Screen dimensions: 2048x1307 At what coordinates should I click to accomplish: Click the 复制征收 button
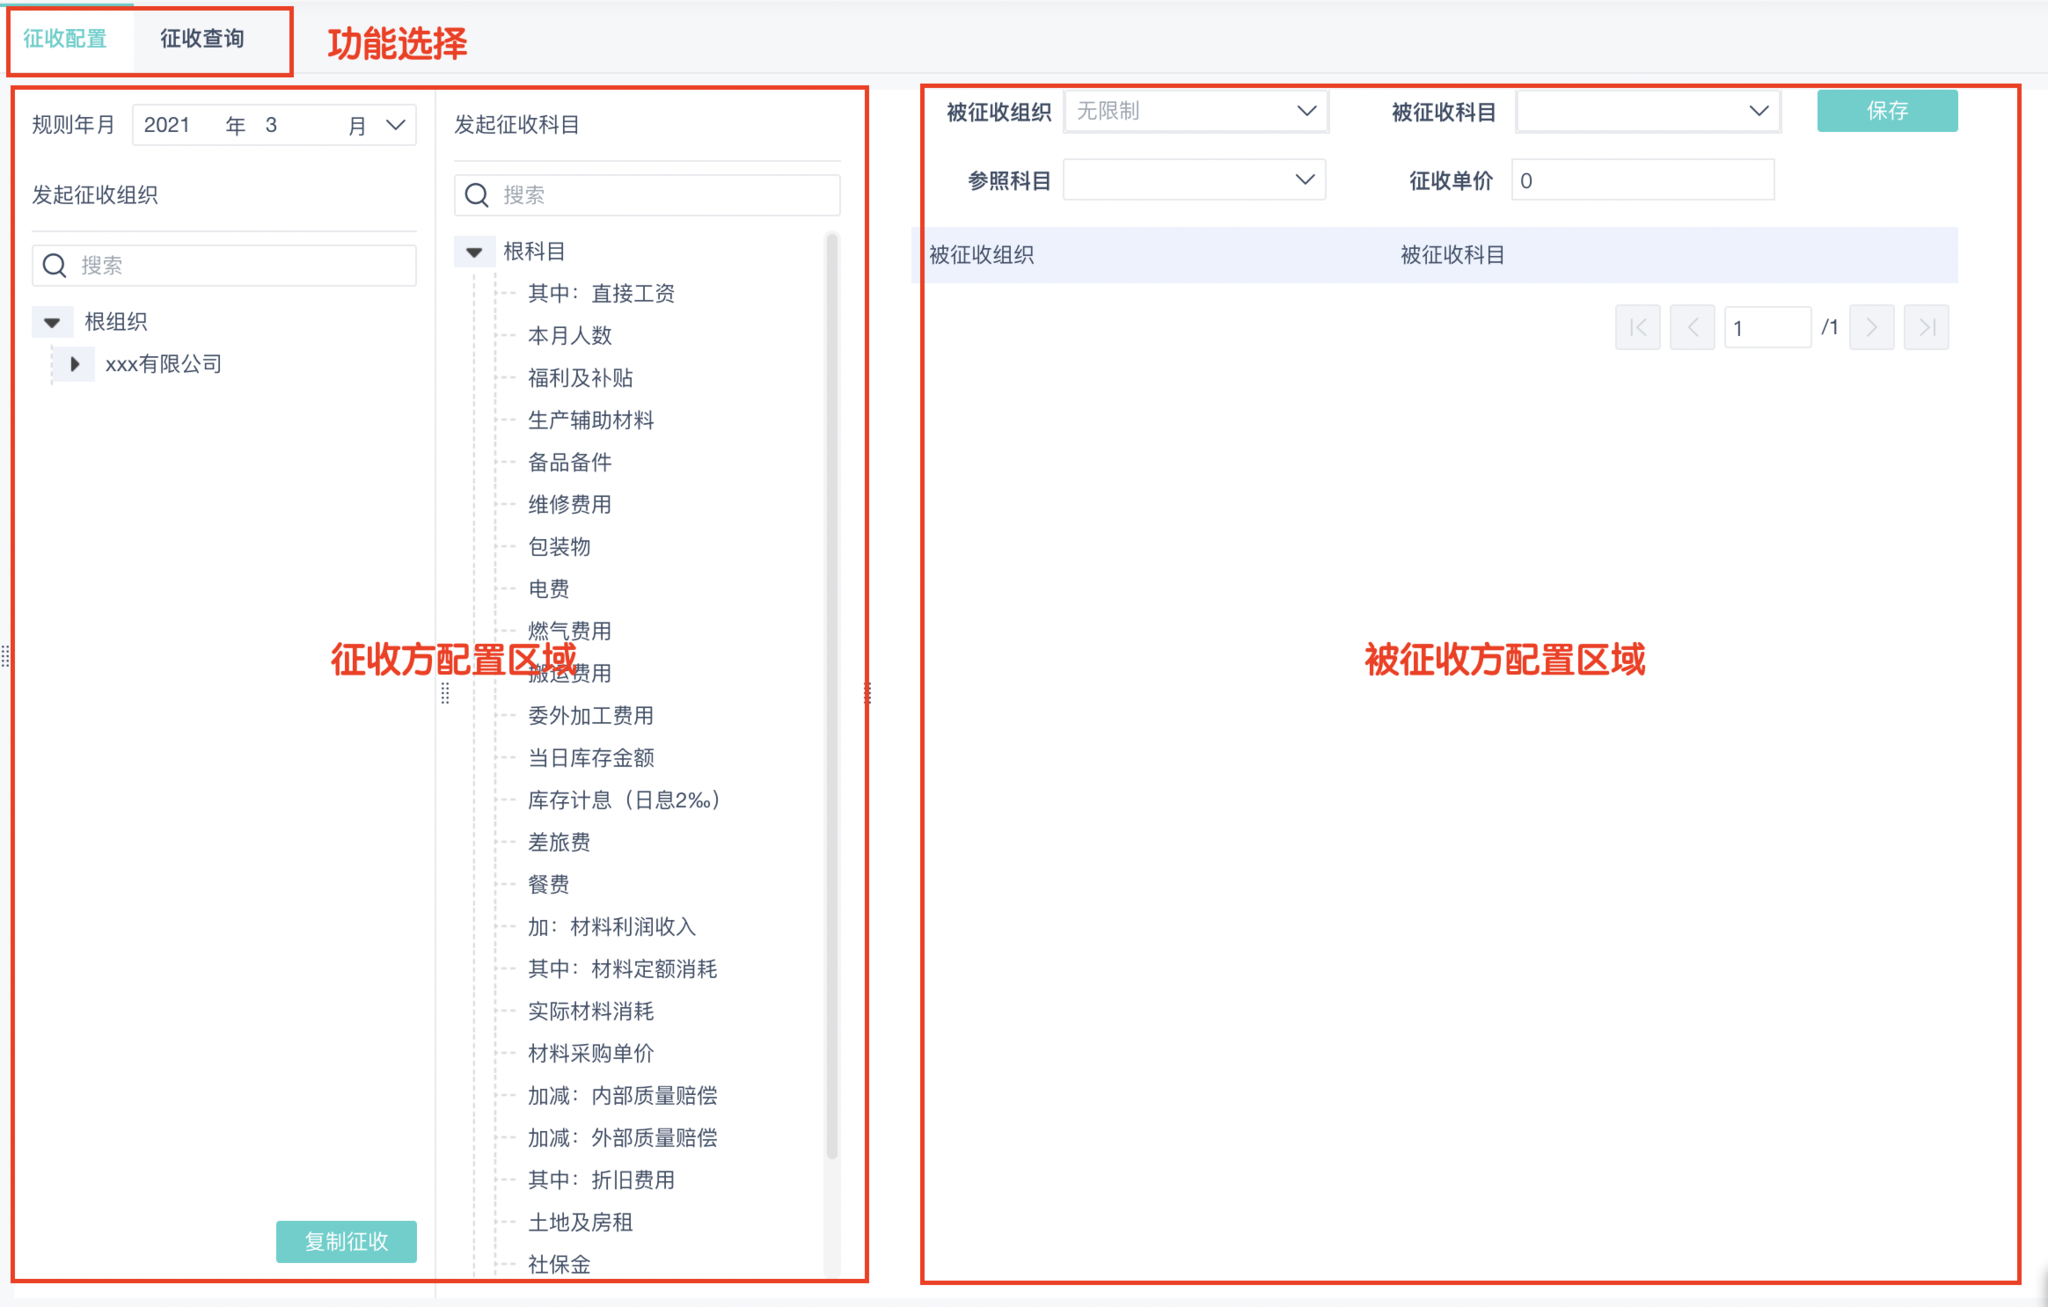click(x=346, y=1241)
